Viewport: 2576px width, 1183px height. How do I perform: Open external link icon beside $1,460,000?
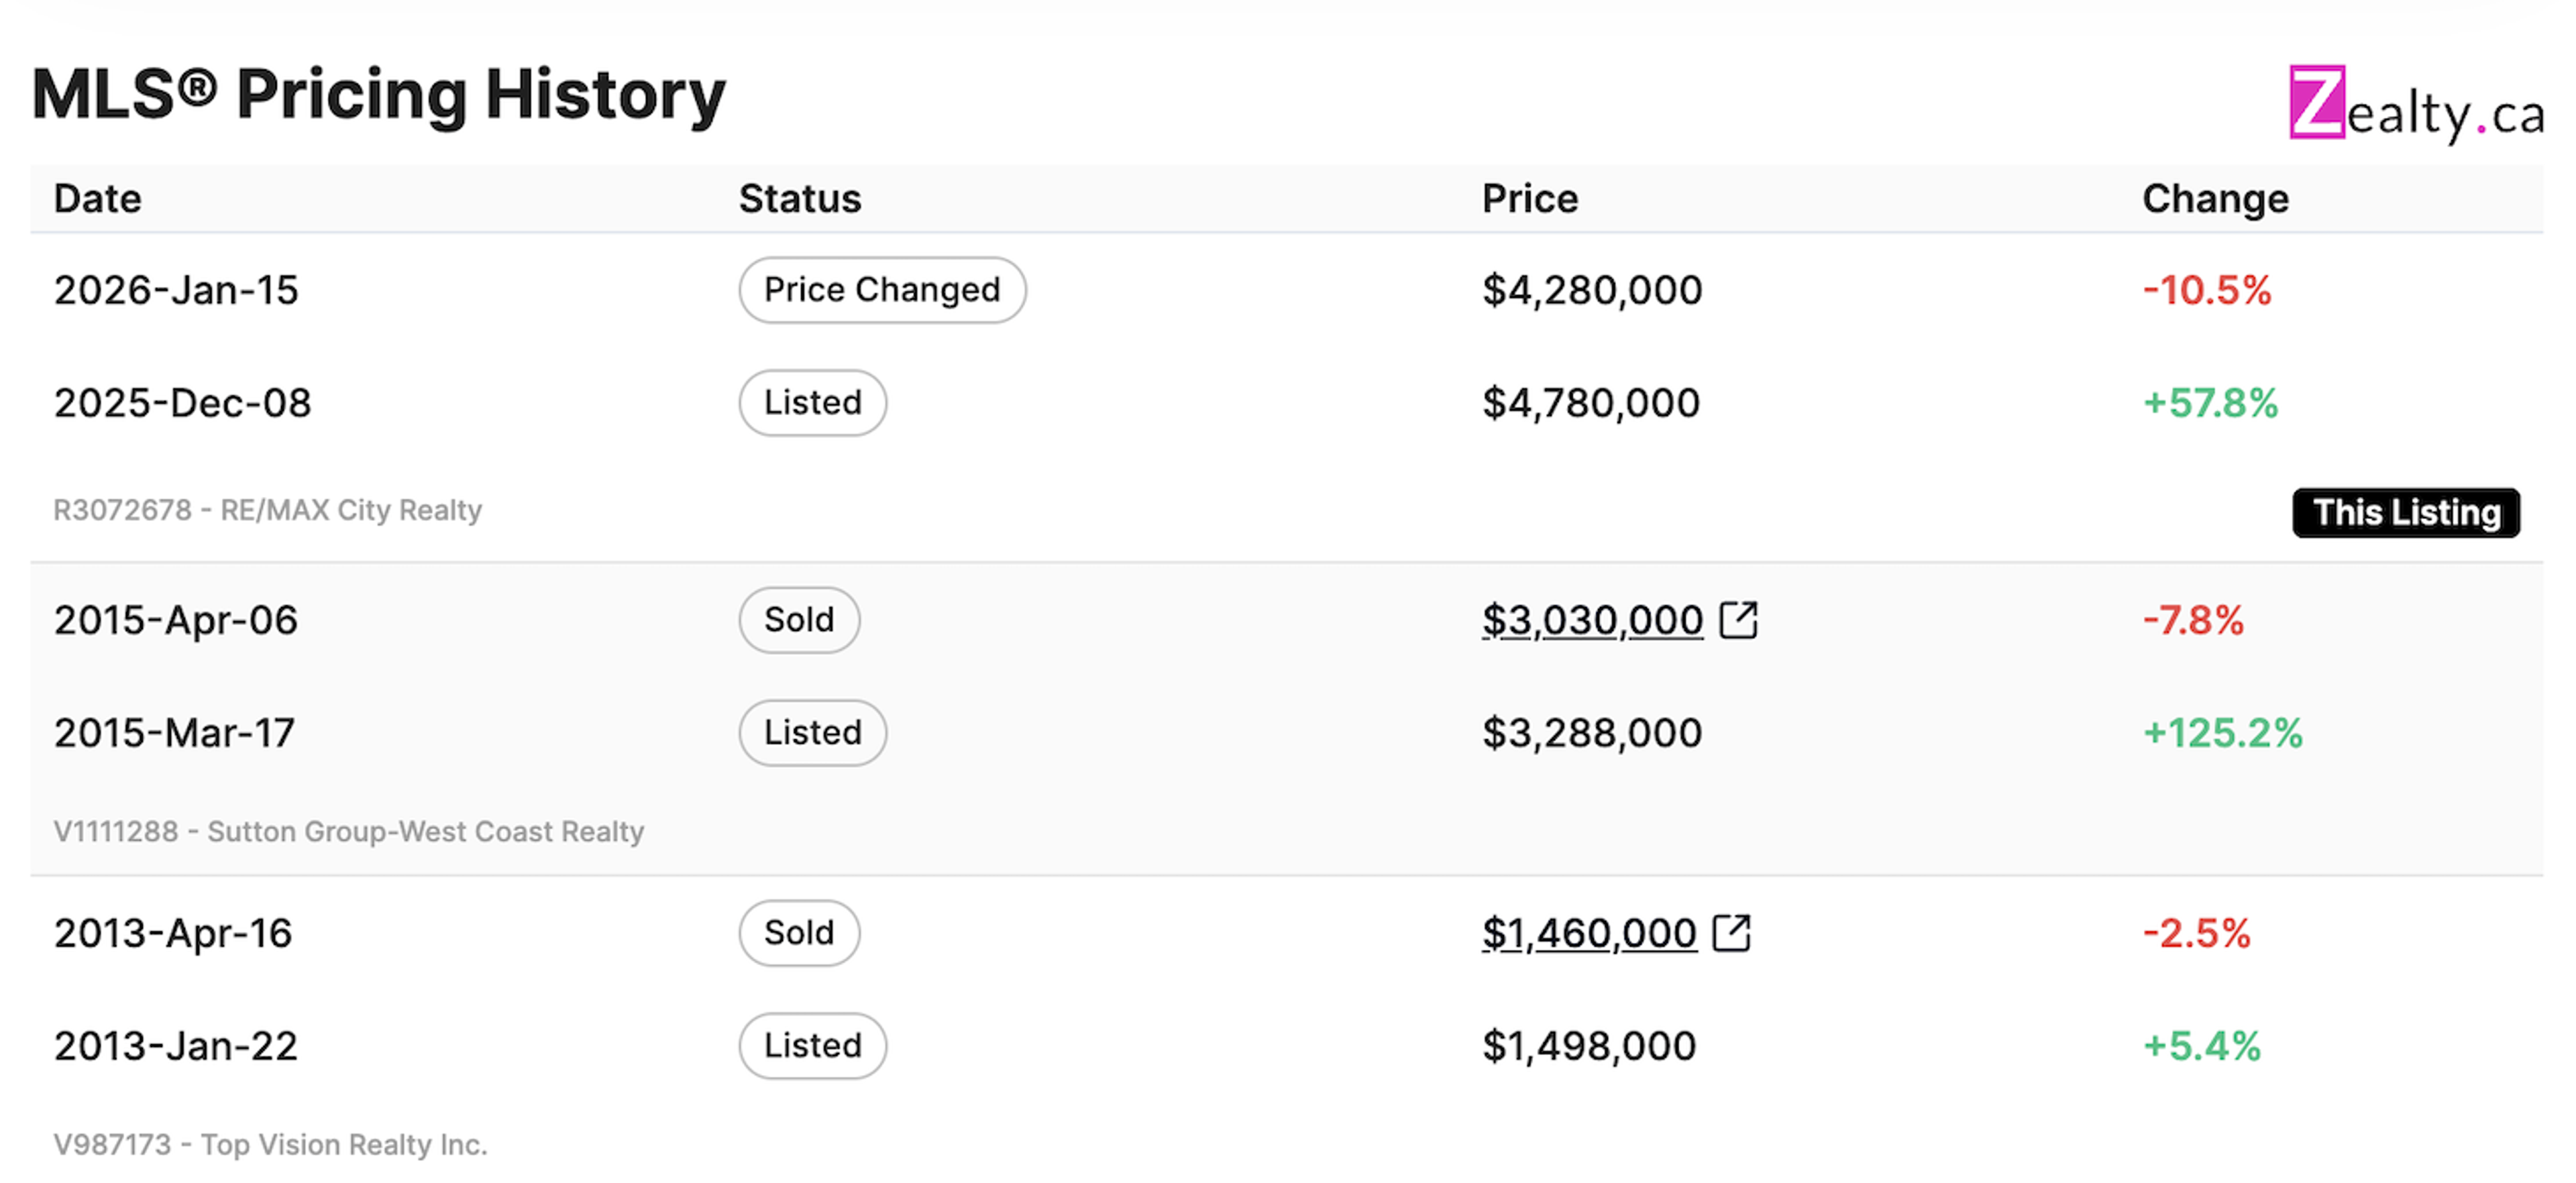pos(1731,933)
